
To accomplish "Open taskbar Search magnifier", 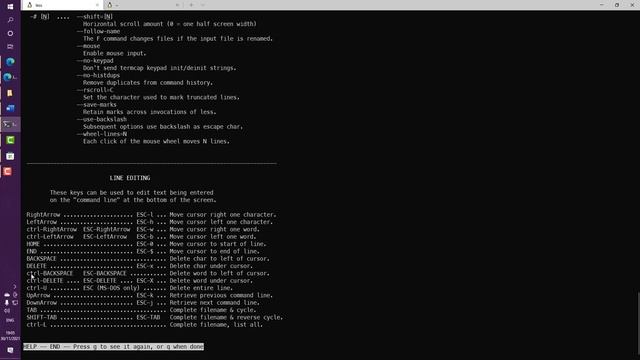I will [x=10, y=20].
